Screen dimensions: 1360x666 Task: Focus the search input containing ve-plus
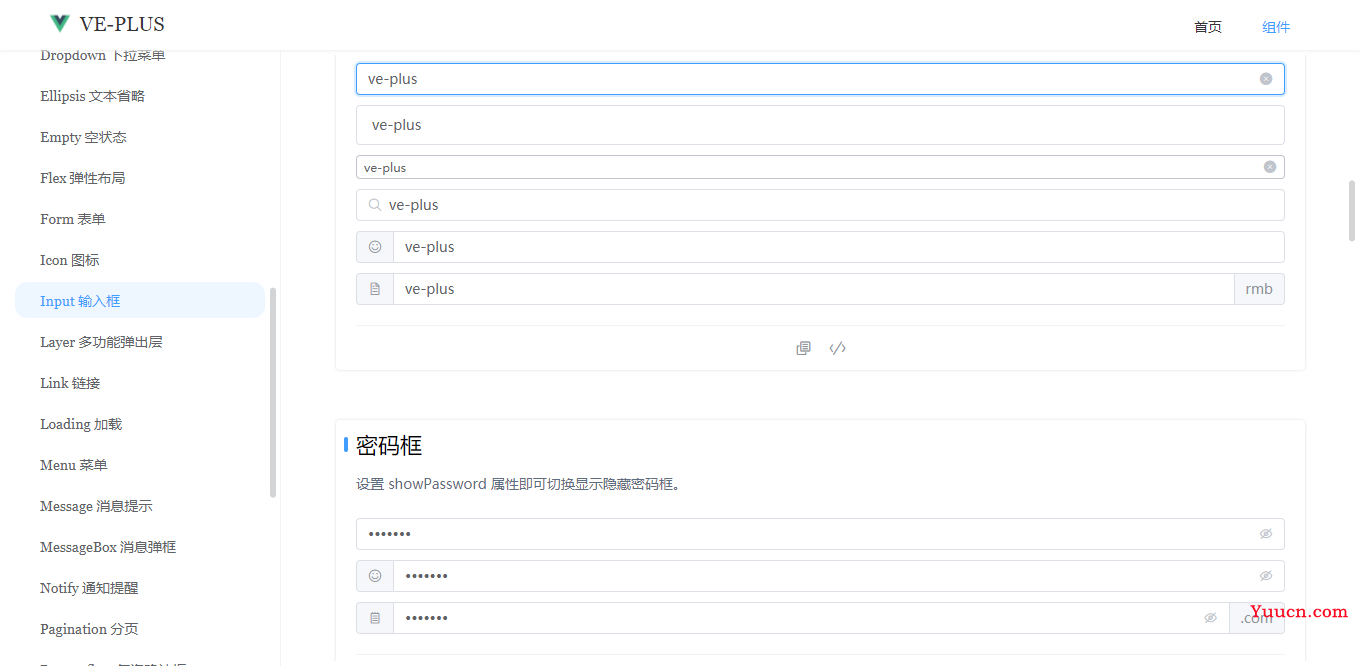(820, 205)
